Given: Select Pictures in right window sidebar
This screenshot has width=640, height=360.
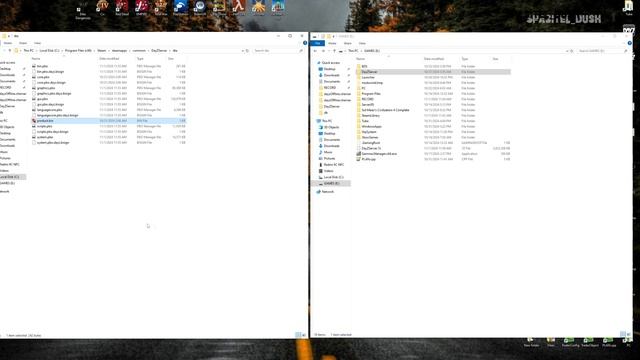Looking at the screenshot, I should (329, 158).
